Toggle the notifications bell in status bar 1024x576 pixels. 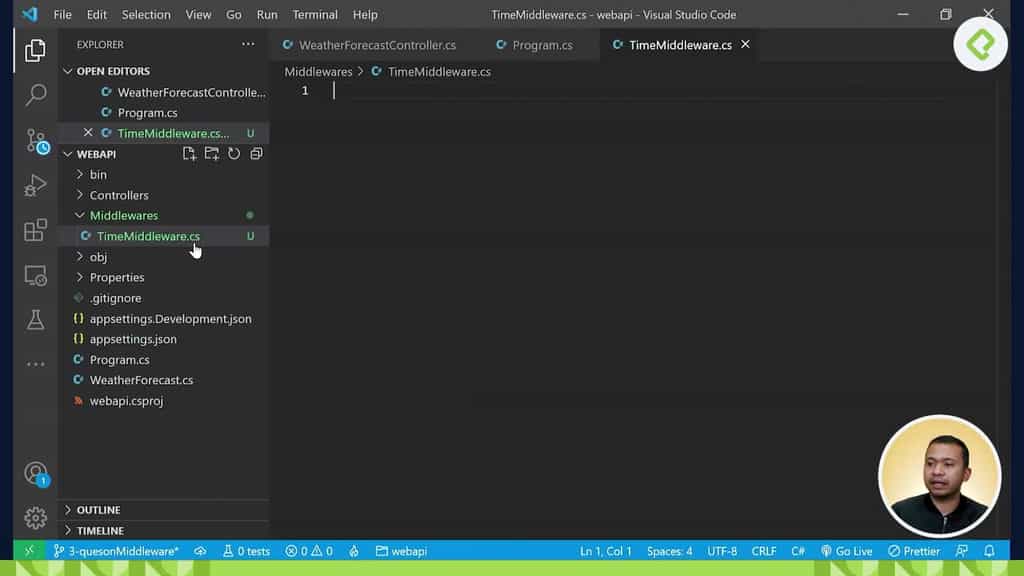990,550
